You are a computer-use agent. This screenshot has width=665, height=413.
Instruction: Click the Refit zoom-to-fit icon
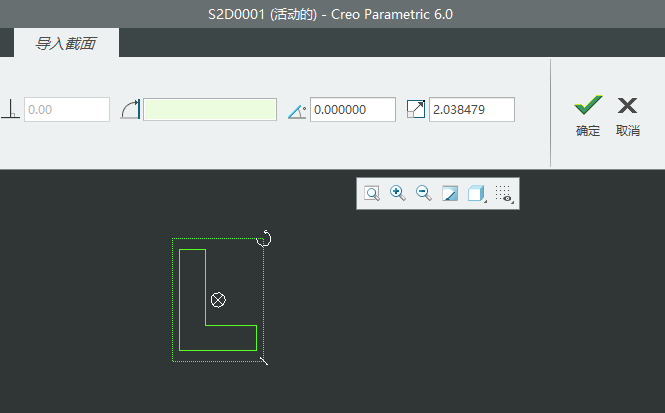(x=372, y=194)
